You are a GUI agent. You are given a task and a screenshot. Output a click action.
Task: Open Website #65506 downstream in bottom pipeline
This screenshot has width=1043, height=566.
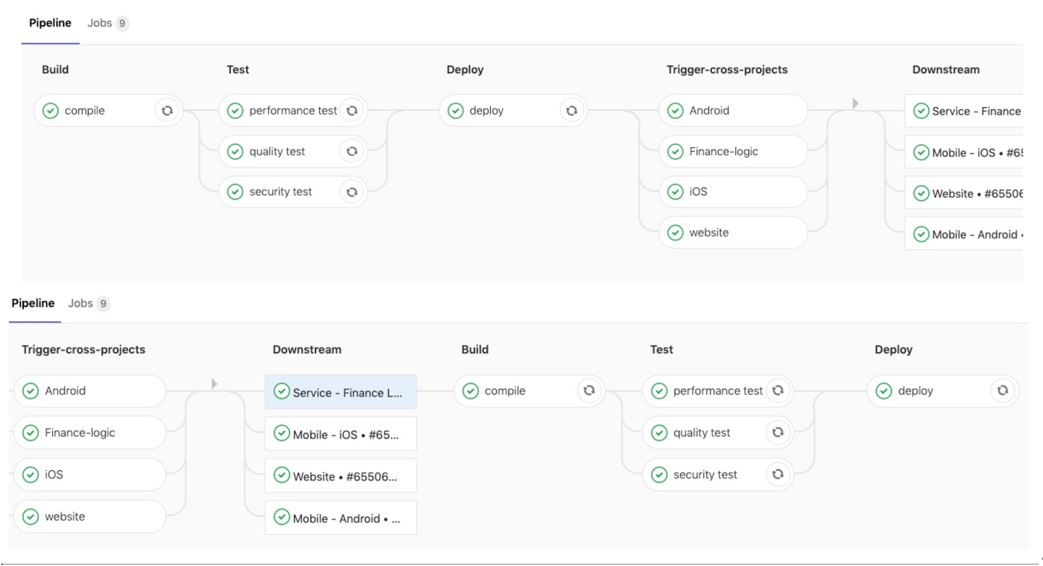click(x=341, y=476)
